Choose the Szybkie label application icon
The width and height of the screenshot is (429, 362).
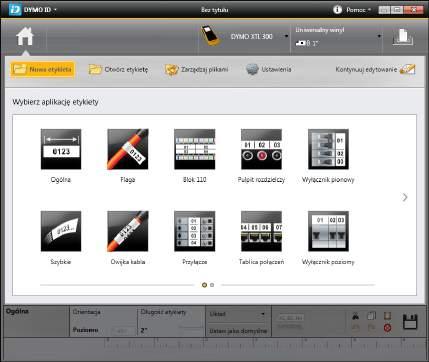click(61, 231)
